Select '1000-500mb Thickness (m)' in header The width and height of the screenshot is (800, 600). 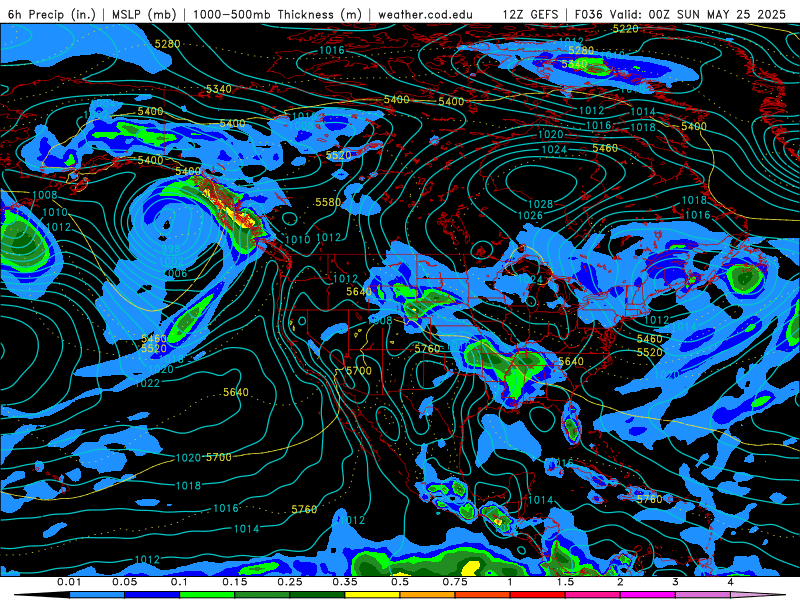(277, 14)
